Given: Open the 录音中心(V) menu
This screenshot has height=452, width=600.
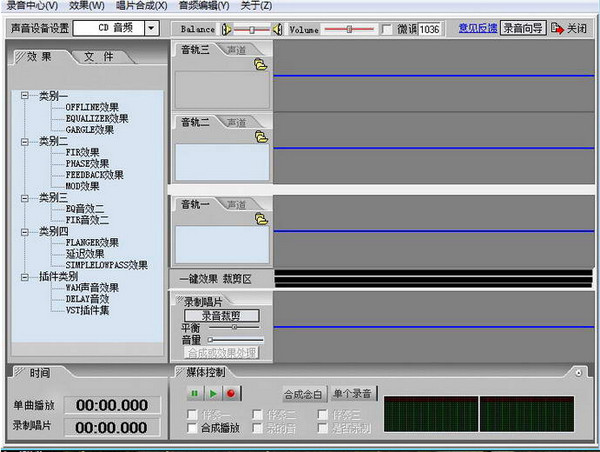Looking at the screenshot, I should 33,6.
